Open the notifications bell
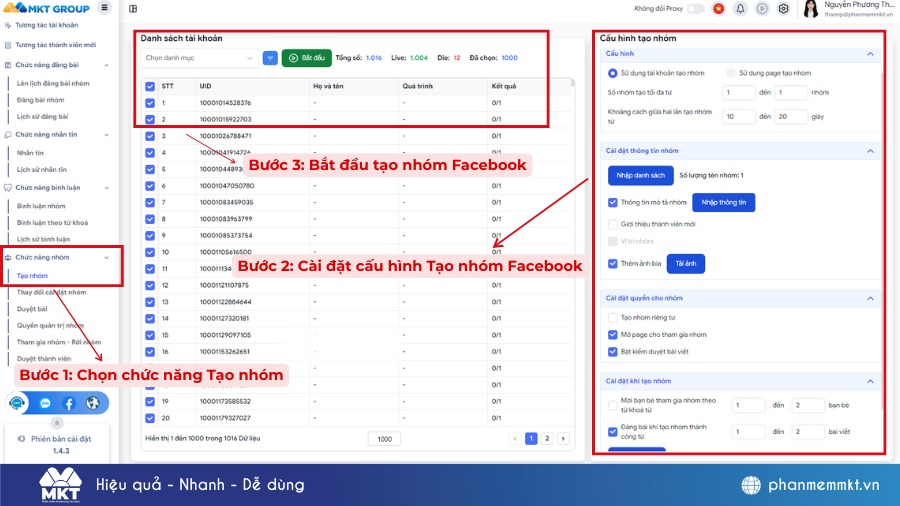The width and height of the screenshot is (900, 506). coord(740,9)
